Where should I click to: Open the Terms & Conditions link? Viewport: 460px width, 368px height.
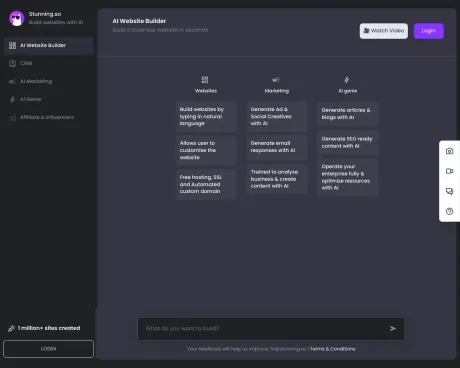point(333,349)
